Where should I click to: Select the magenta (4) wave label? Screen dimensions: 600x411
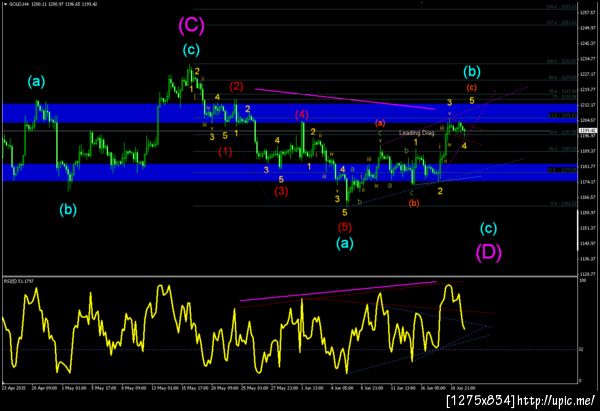[302, 114]
